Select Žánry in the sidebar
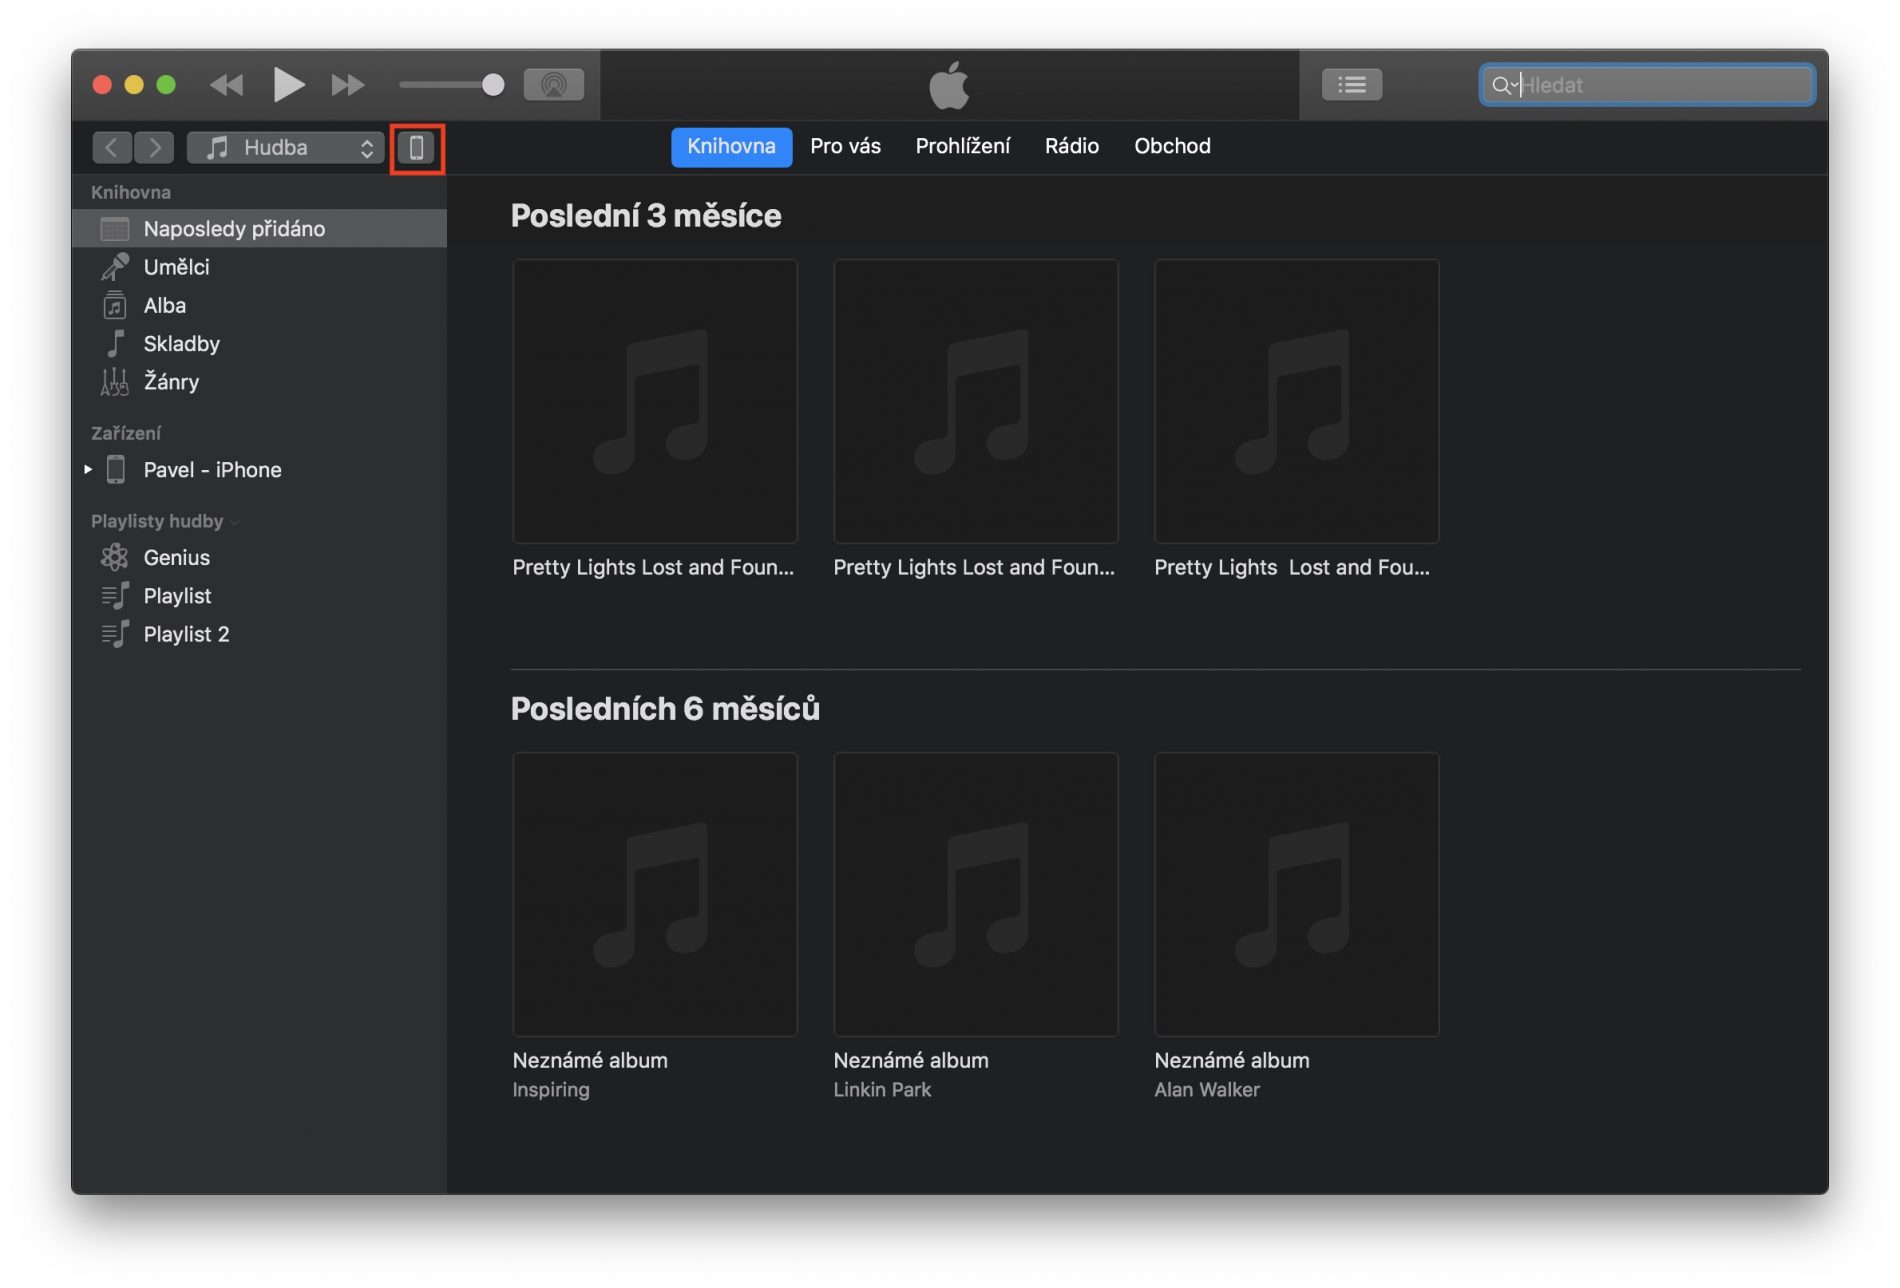 pyautogui.click(x=171, y=381)
